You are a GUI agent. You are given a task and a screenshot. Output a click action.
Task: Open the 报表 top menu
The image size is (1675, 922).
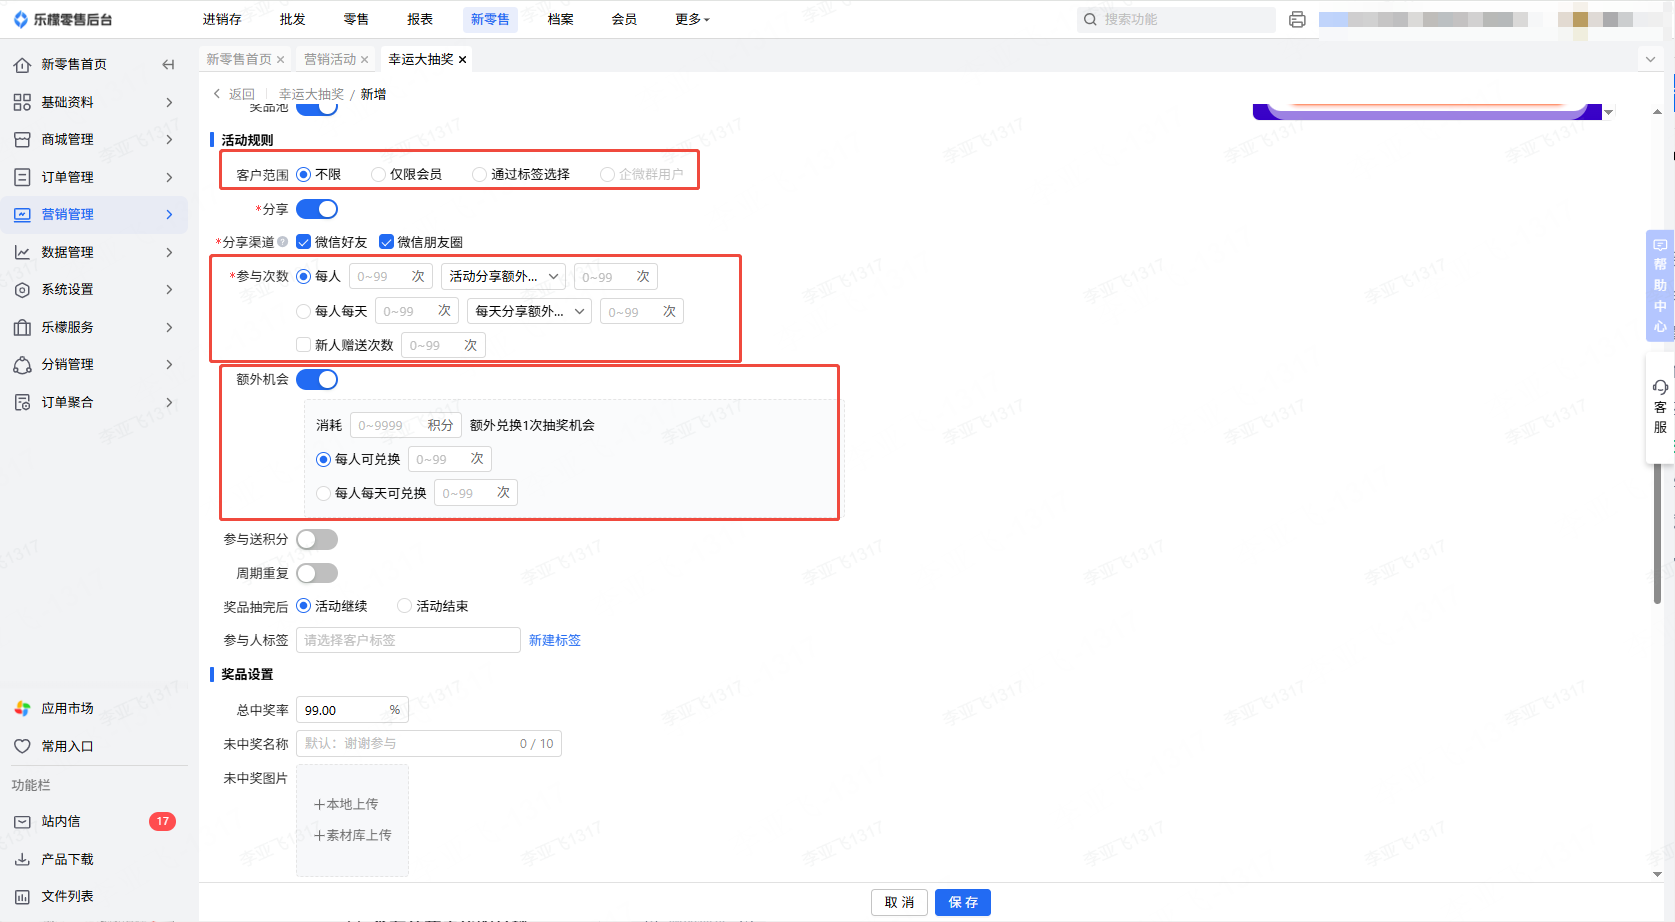coord(420,19)
